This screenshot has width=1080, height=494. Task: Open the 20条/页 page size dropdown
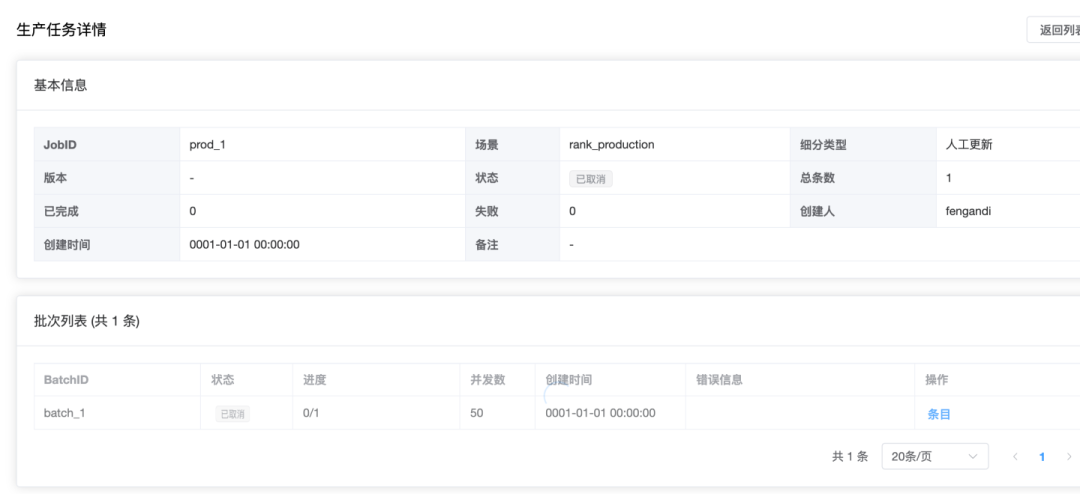(935, 456)
